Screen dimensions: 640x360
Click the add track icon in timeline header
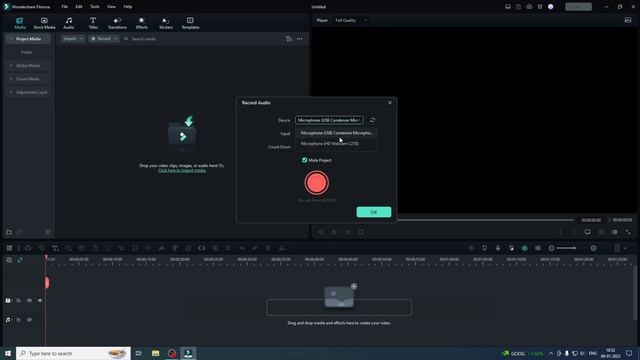tap(9, 260)
